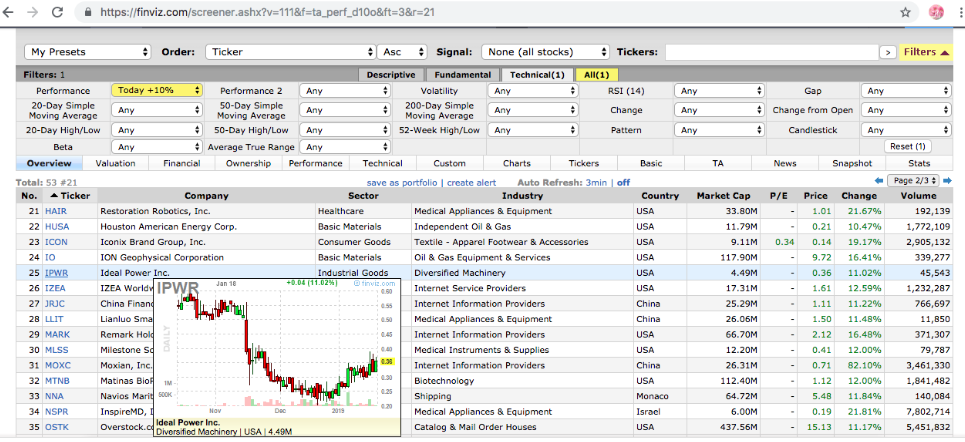The image size is (965, 442).
Task: Sort by Market Cap column header
Action: 723,196
